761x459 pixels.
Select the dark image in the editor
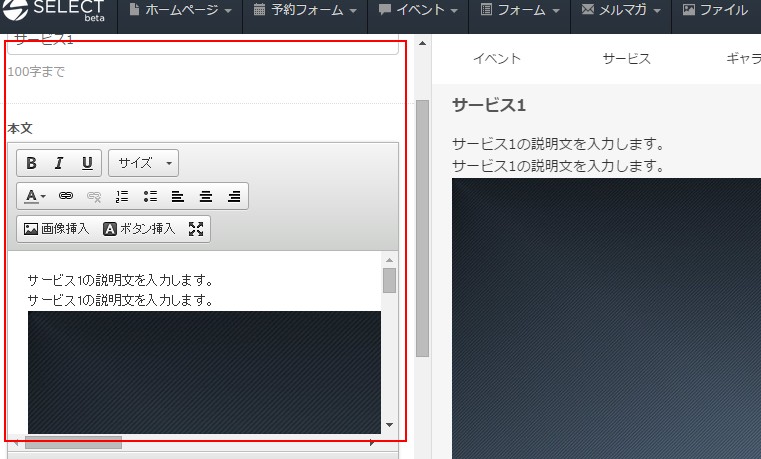coord(204,372)
